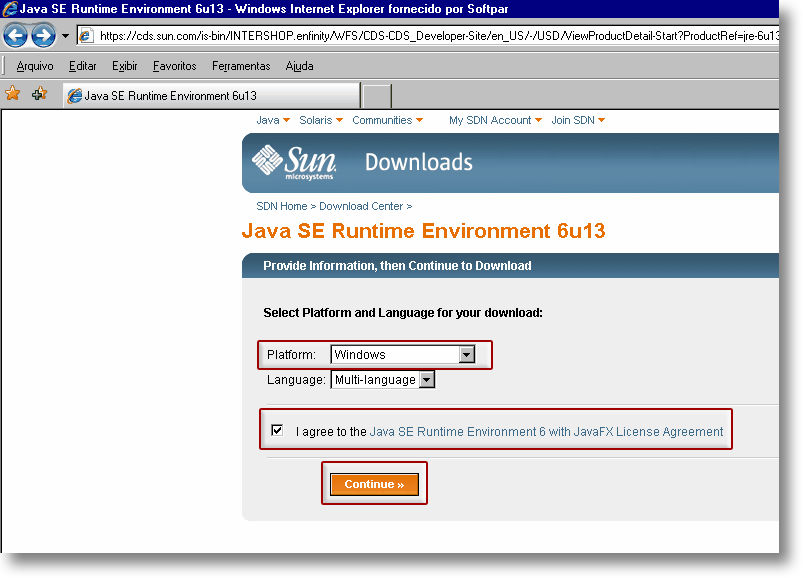Click the Sun Microsystems logo
The height and width of the screenshot is (578, 803).
(294, 162)
